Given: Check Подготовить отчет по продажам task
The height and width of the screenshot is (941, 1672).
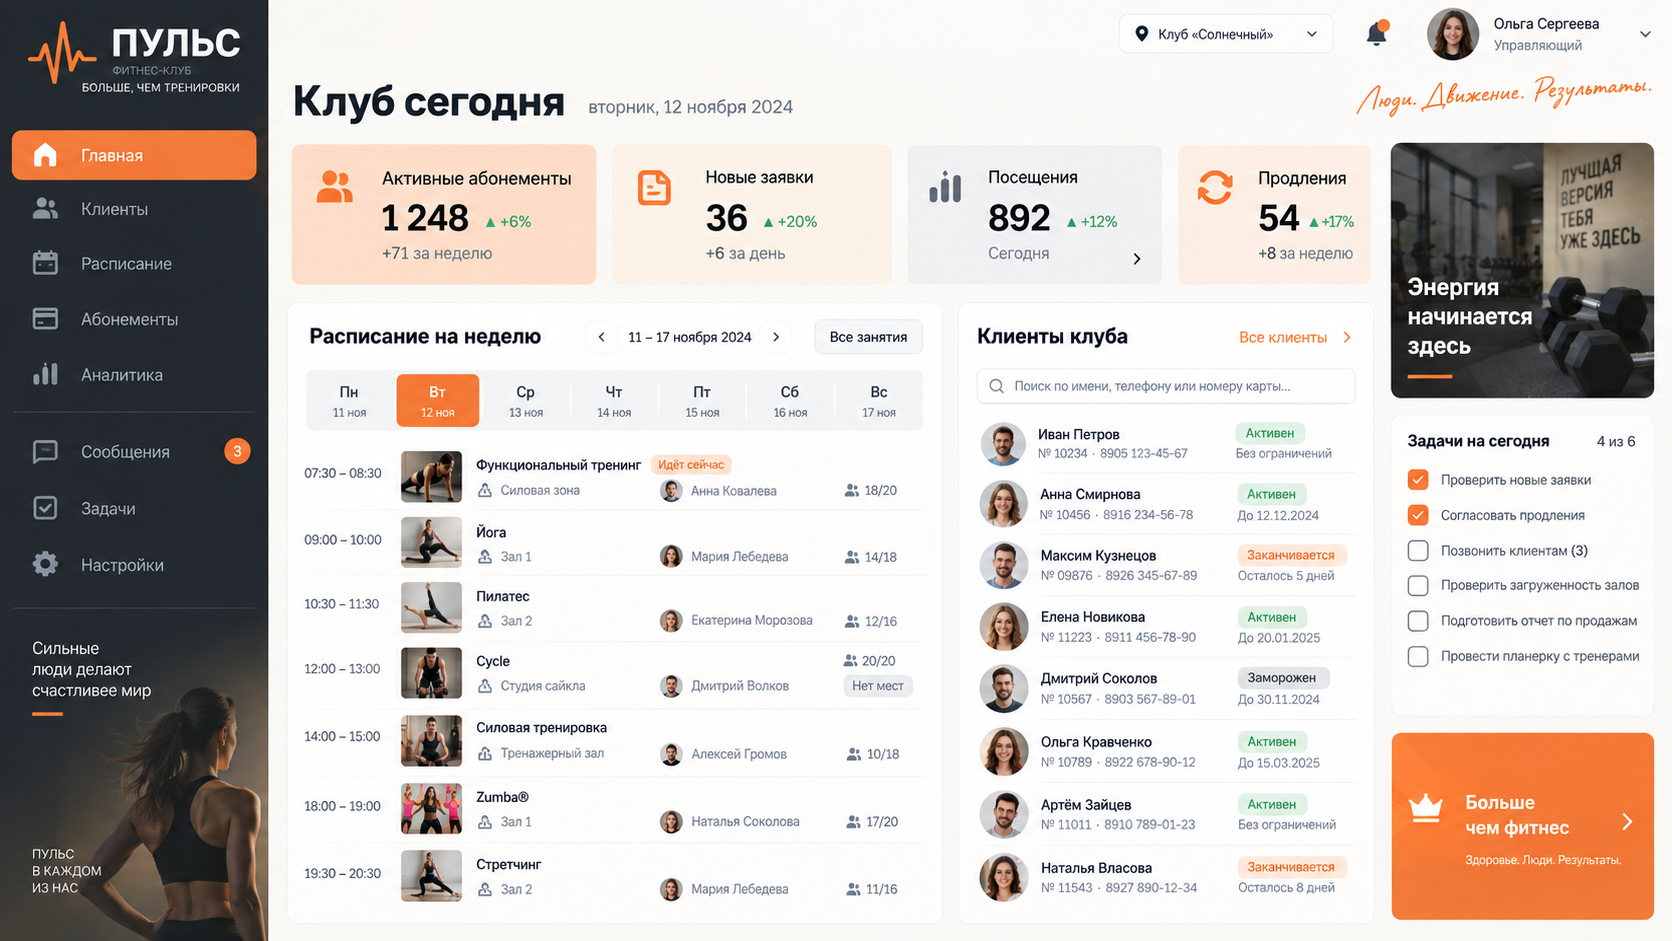Looking at the screenshot, I should [x=1418, y=621].
